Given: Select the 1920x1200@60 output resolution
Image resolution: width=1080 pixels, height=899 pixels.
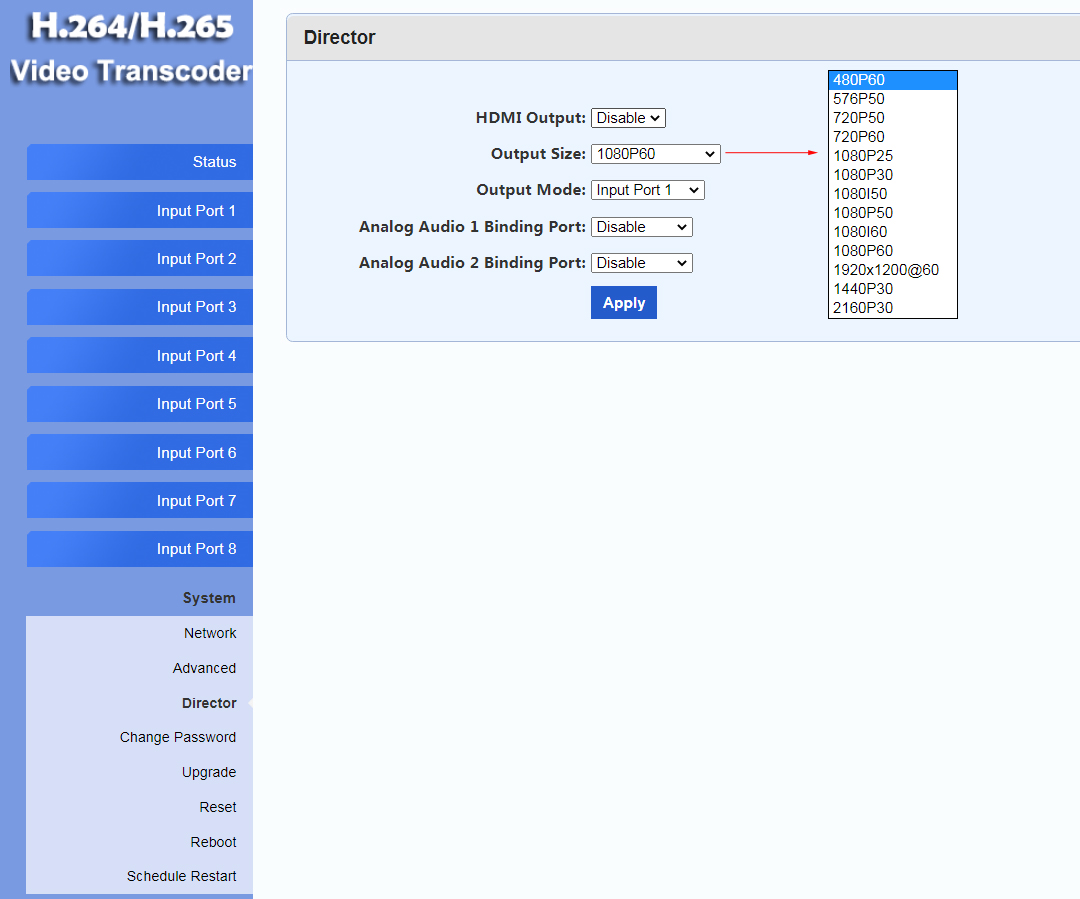Looking at the screenshot, I should (x=882, y=269).
